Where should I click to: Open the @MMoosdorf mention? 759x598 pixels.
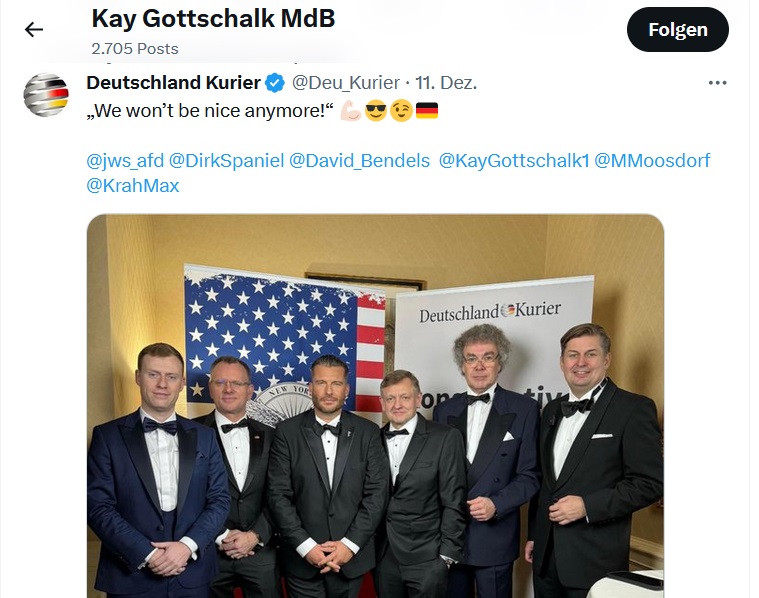click(652, 160)
